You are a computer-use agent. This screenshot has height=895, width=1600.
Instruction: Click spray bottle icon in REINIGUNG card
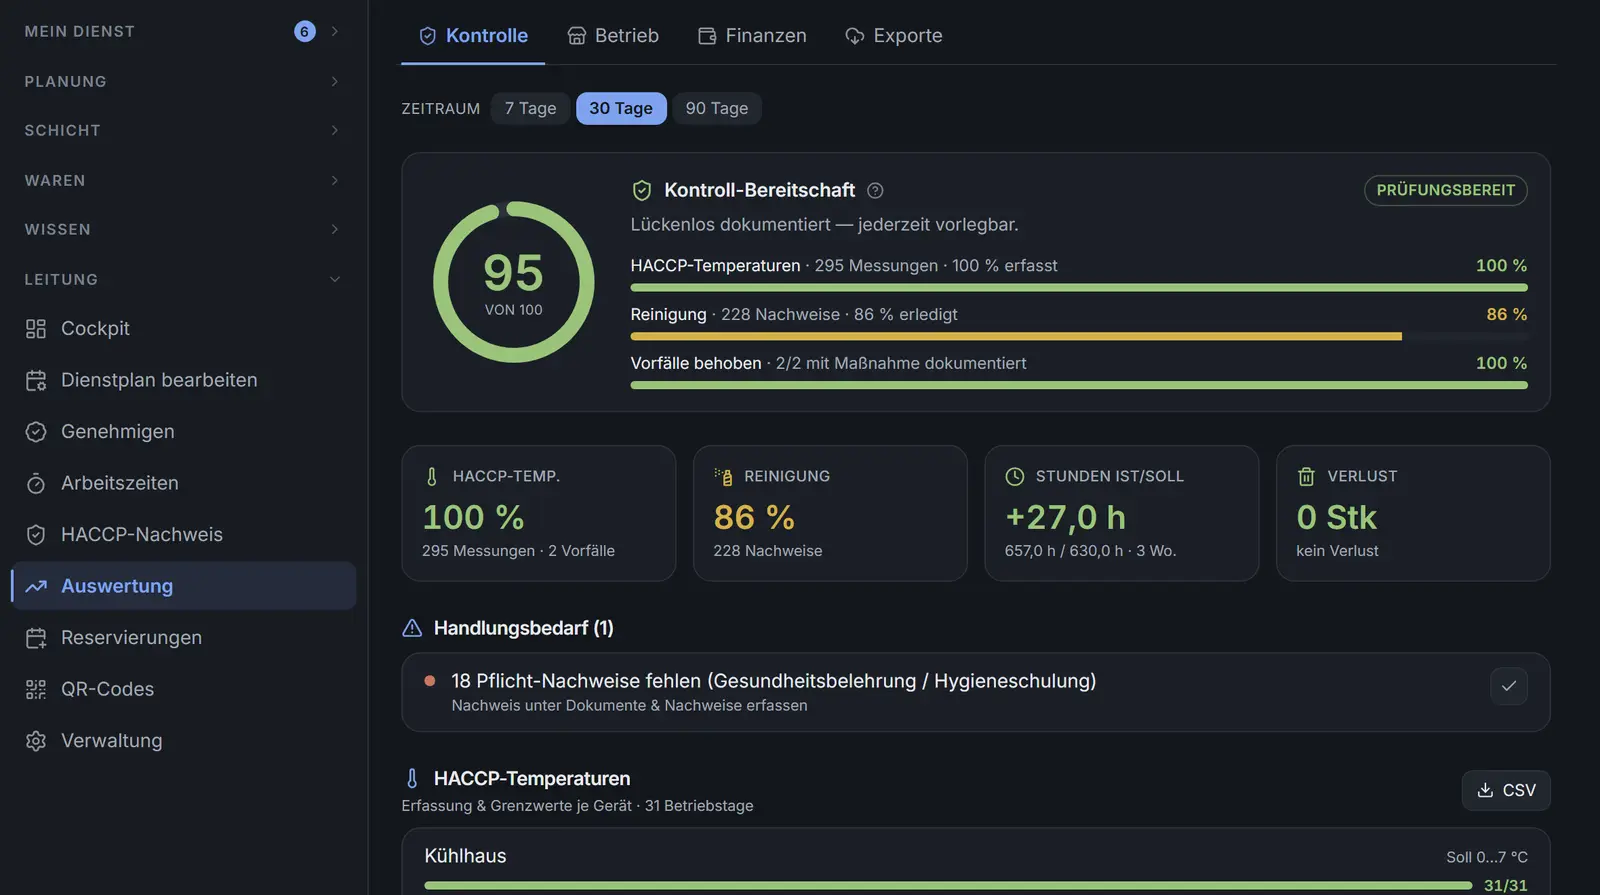coord(723,477)
